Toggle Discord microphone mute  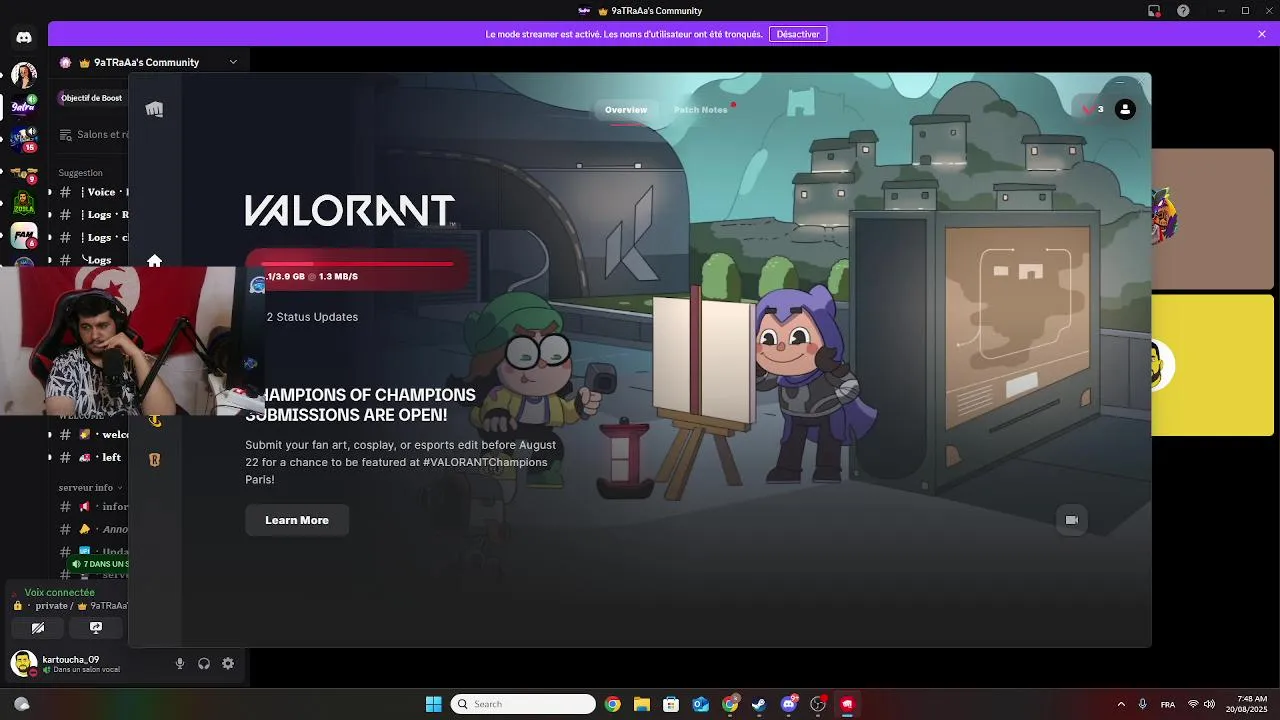coord(180,663)
